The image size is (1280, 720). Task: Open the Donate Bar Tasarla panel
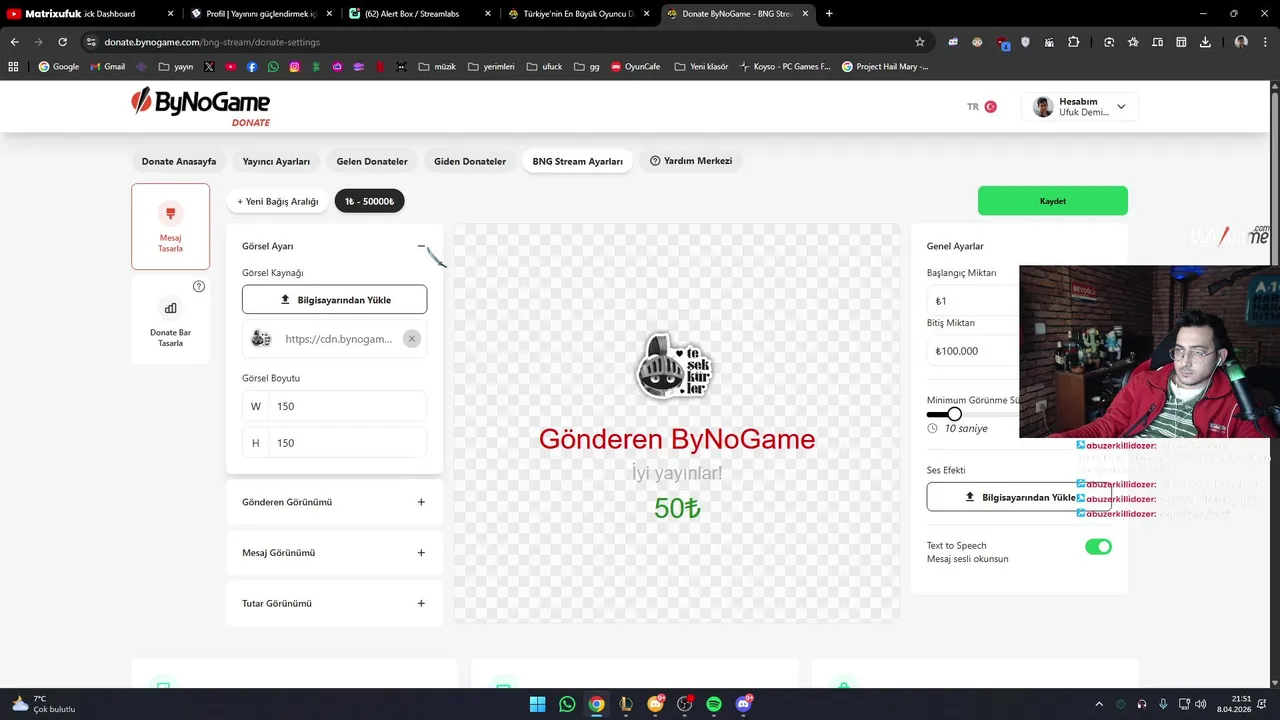point(170,320)
